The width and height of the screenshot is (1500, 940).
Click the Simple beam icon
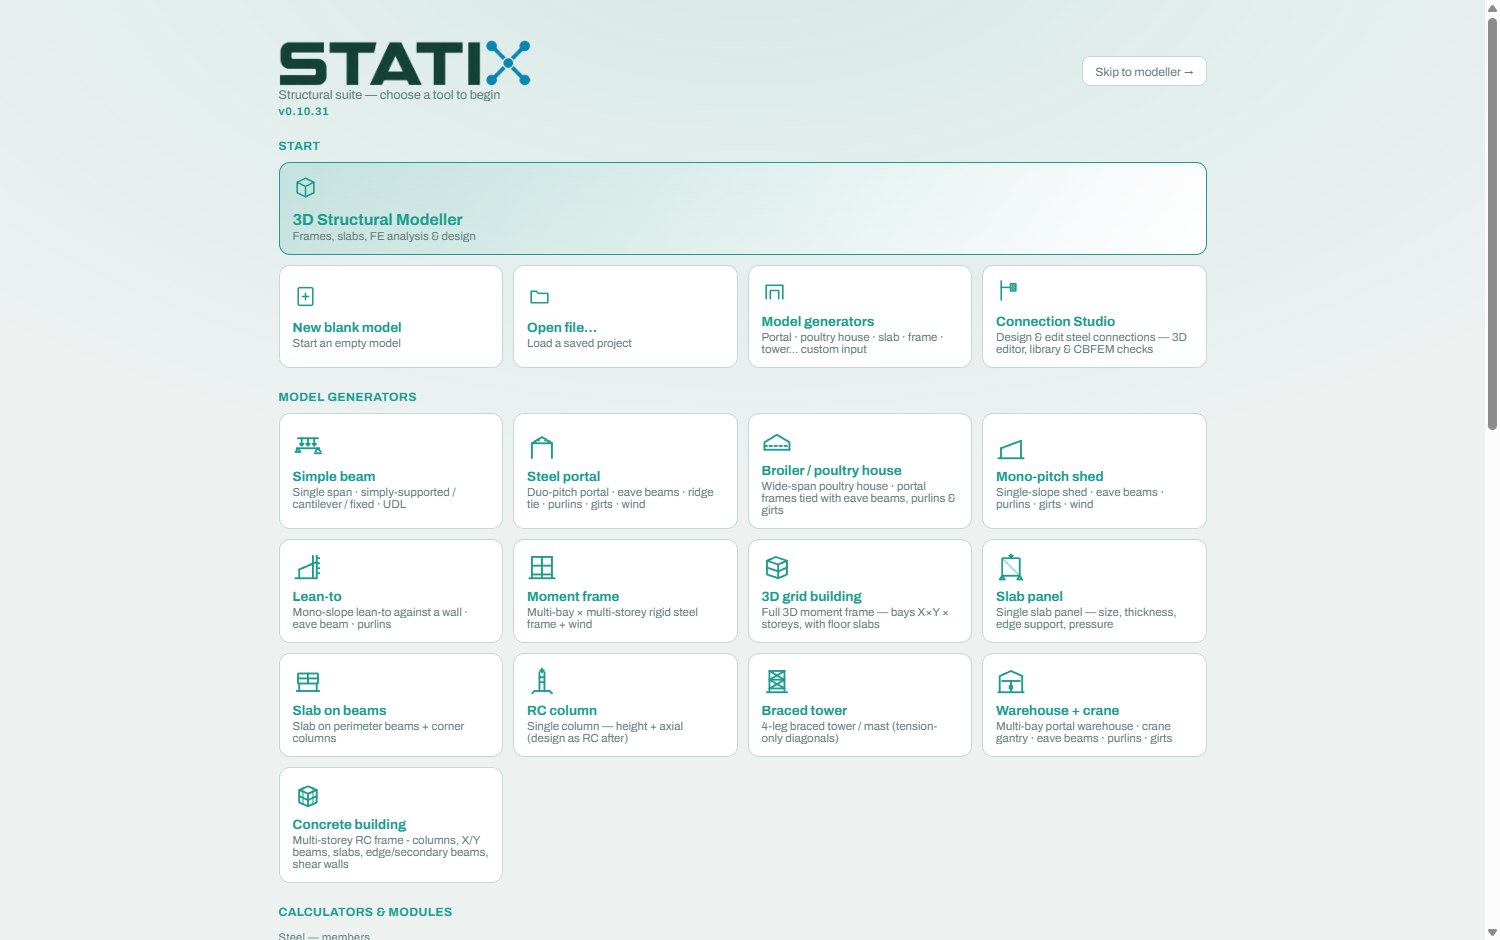click(308, 445)
